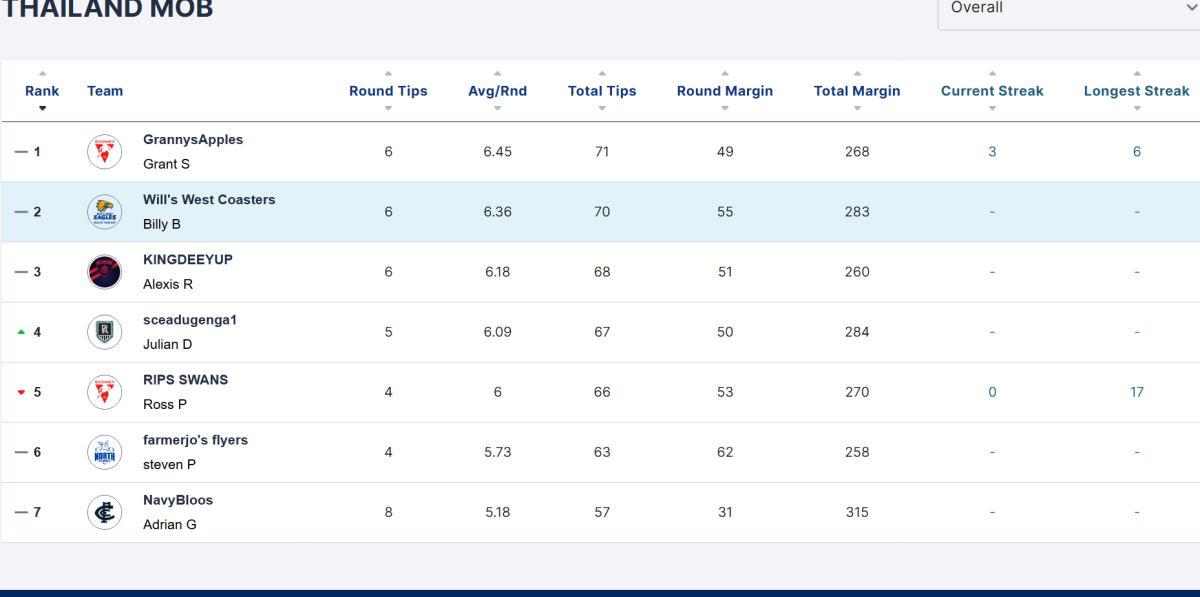The width and height of the screenshot is (1200, 597).
Task: Click KINGDEEYUP Melbourne Demons logo
Action: [104, 272]
